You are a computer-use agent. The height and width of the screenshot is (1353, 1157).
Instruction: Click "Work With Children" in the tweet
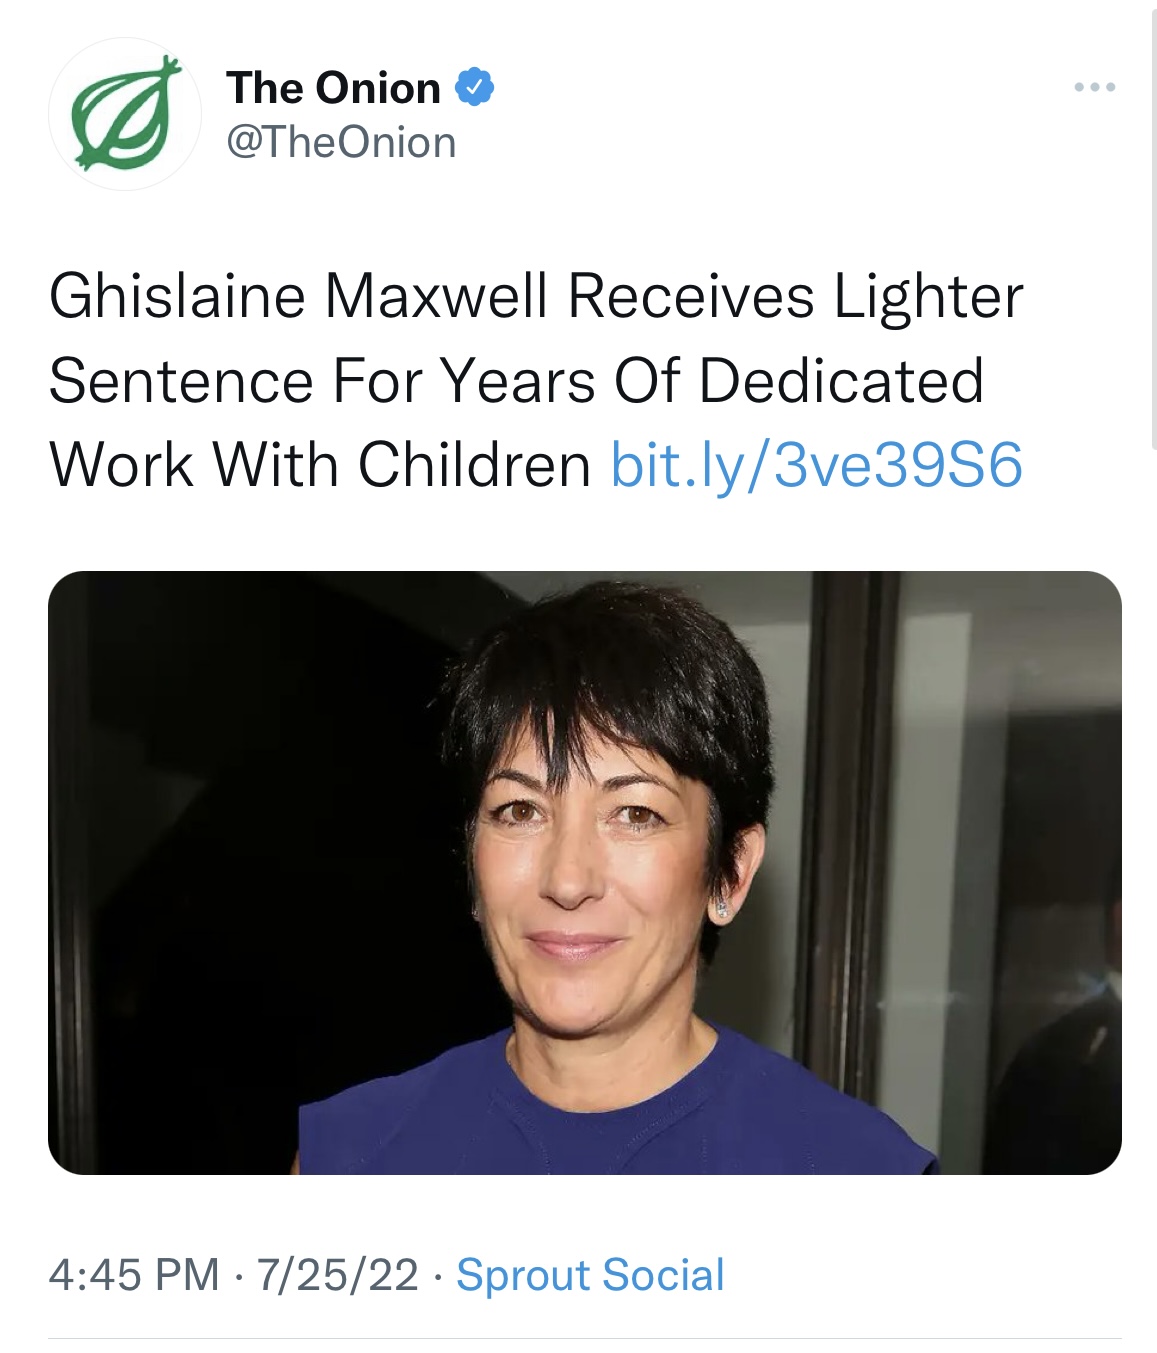click(x=320, y=465)
